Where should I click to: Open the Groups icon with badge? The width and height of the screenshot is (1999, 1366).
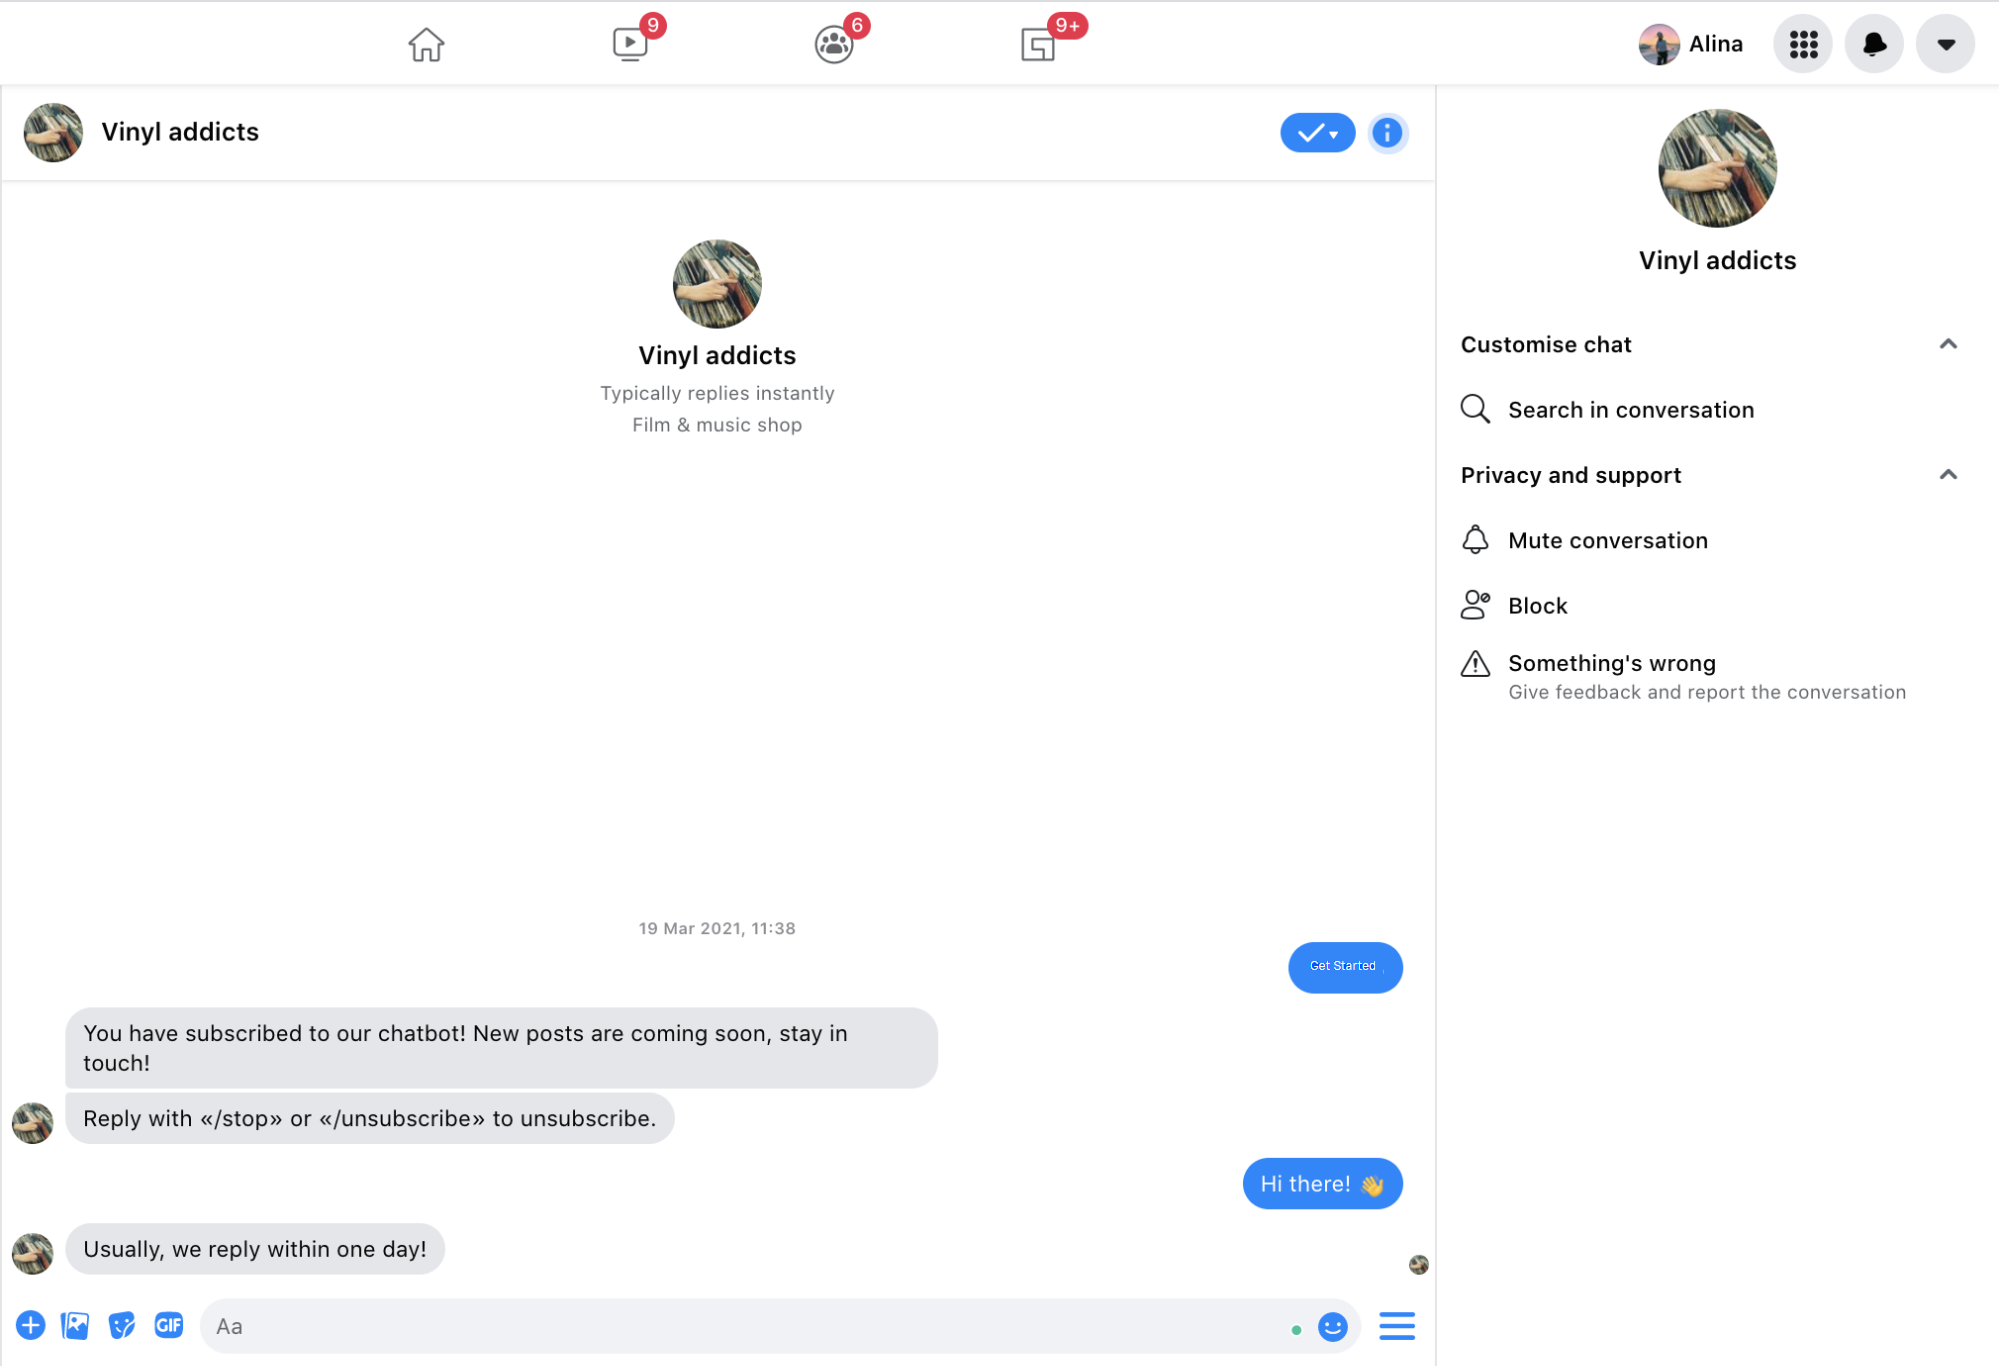[835, 43]
